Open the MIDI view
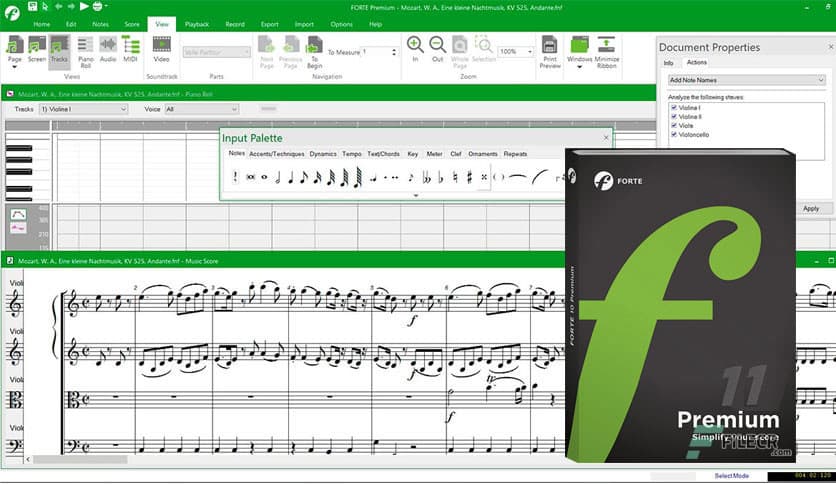Screen dimensions: 836x484 [131, 50]
